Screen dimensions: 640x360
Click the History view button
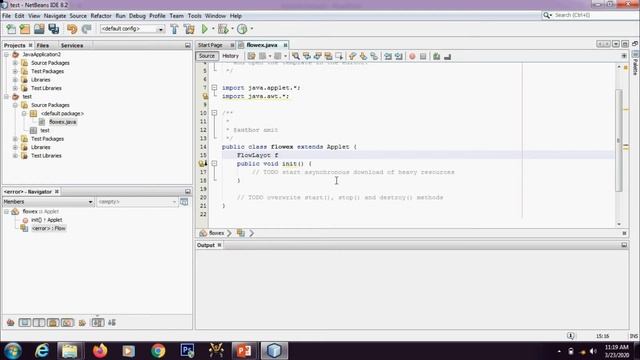click(231, 56)
